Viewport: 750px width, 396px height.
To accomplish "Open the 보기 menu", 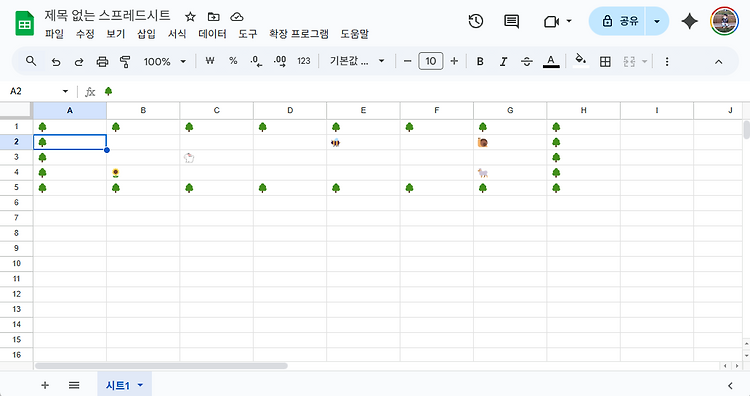I will pyautogui.click(x=116, y=34).
